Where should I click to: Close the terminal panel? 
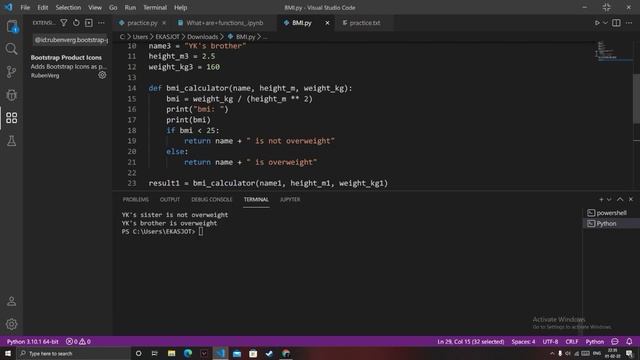(631, 199)
